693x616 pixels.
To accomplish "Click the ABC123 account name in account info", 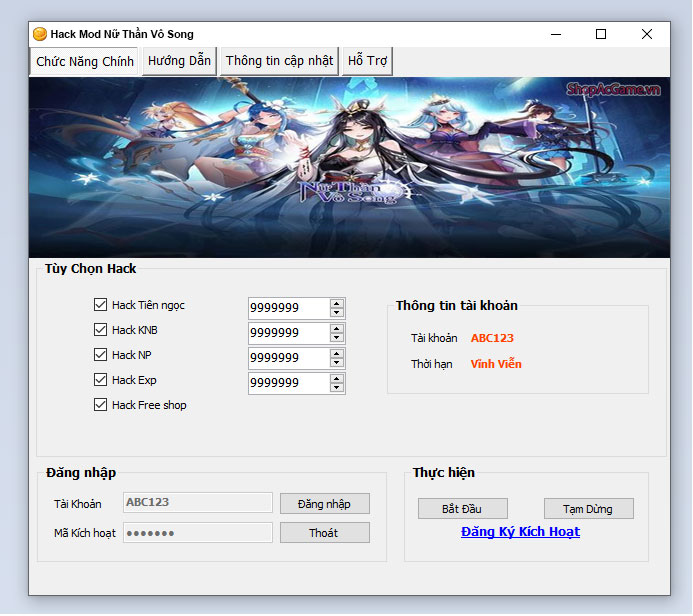I will pos(492,338).
